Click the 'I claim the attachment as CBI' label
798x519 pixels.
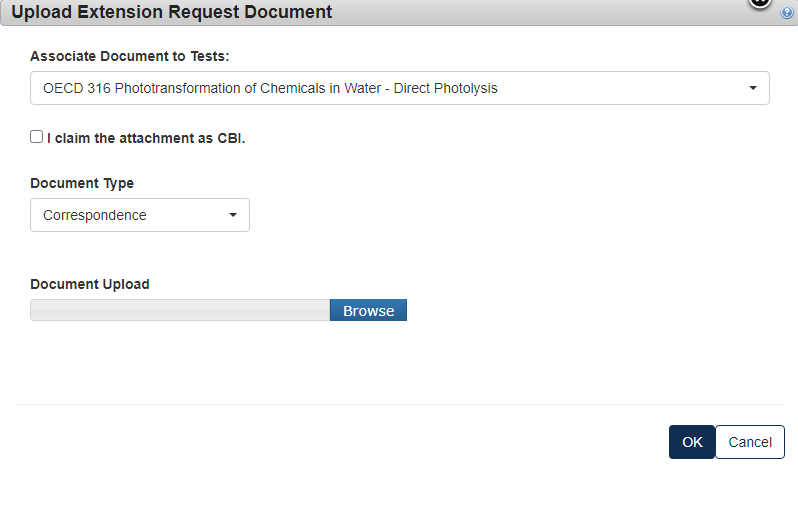[146, 138]
